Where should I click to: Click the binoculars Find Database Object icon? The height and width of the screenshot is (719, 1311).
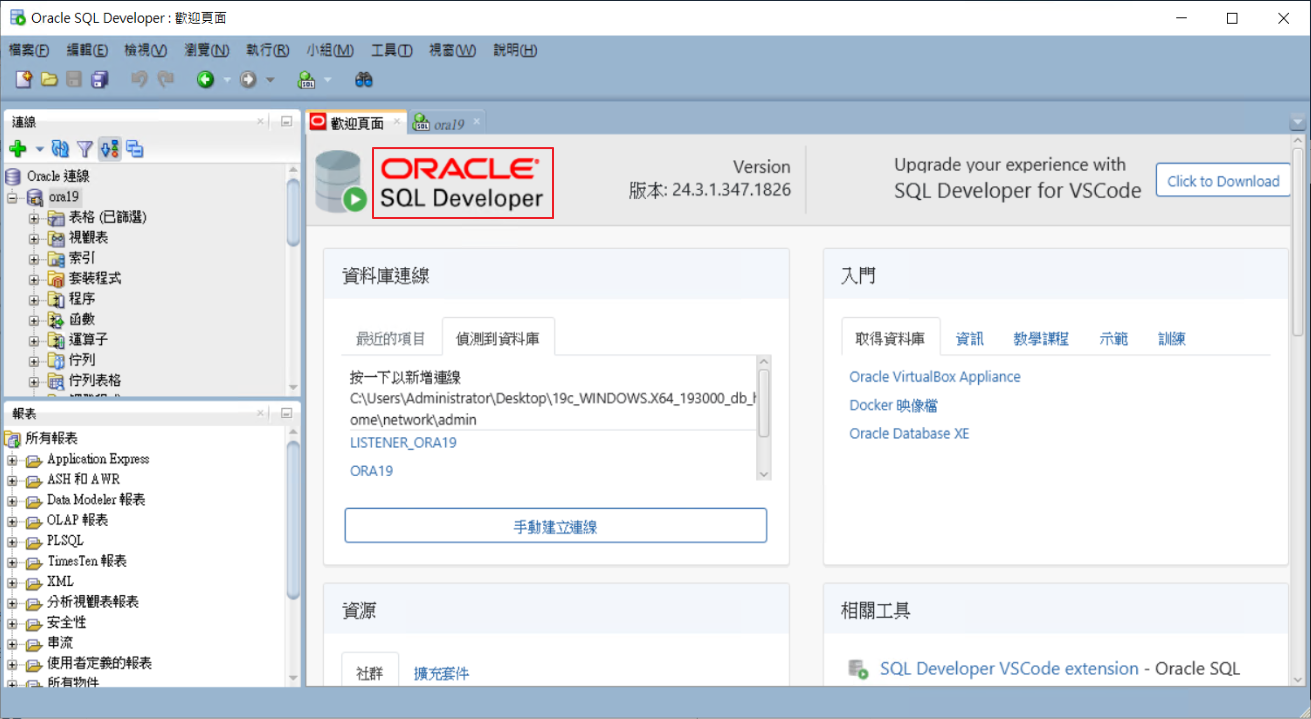tap(364, 80)
